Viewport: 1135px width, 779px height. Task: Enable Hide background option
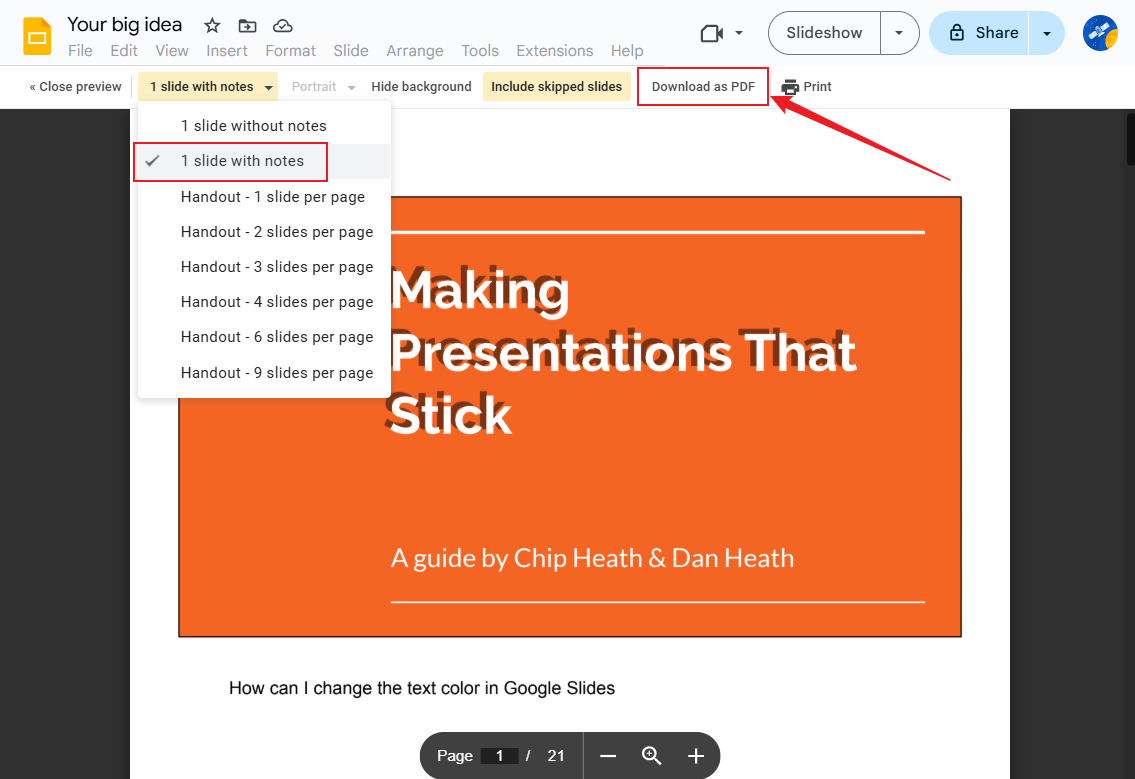pos(421,86)
